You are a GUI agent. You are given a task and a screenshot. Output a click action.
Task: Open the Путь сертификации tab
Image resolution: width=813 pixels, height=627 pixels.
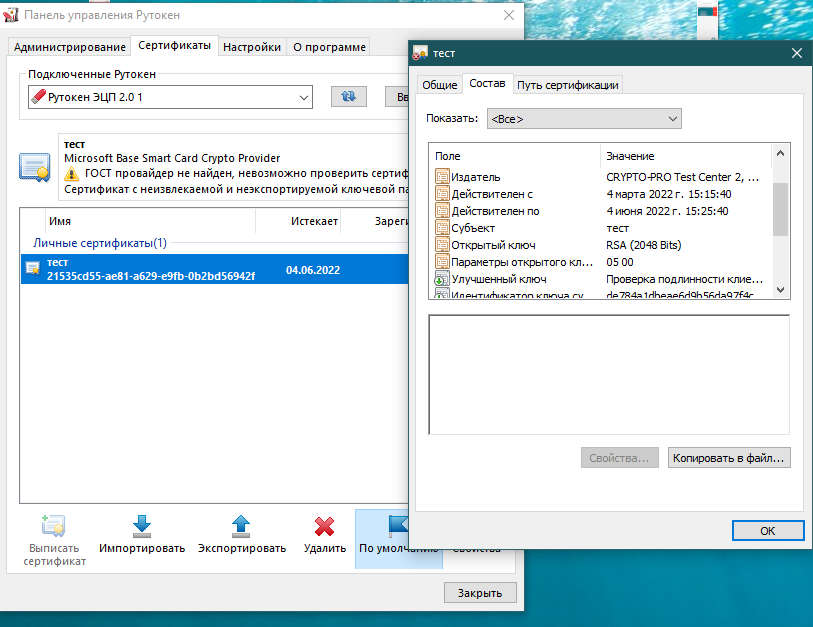(568, 85)
